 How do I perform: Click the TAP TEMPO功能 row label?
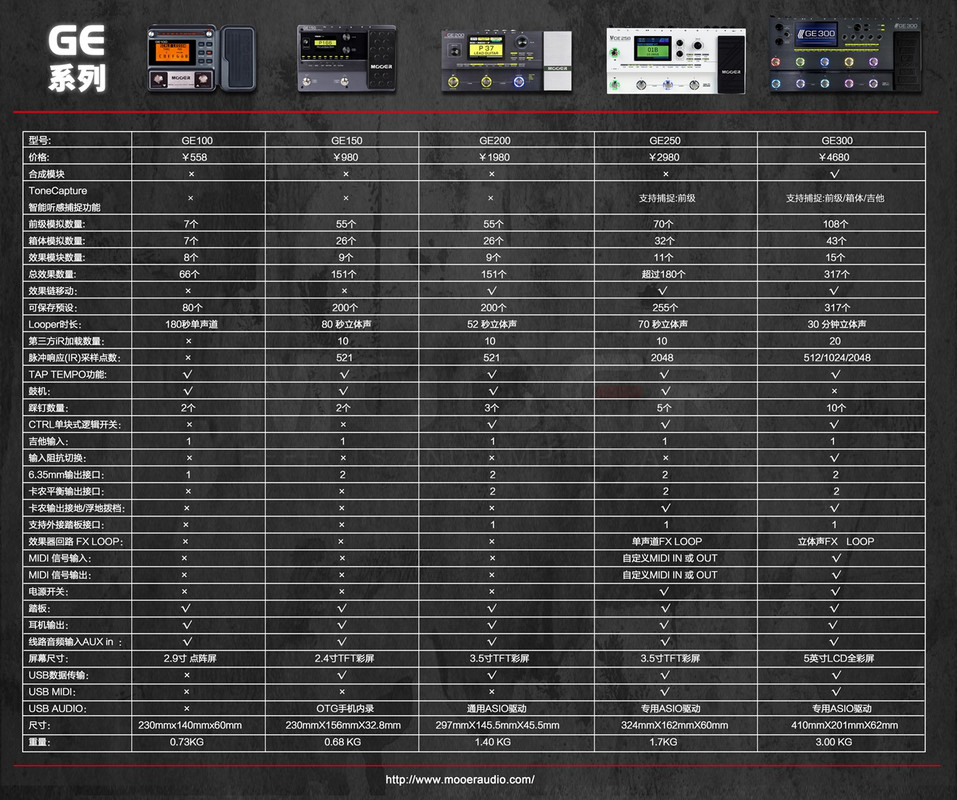[67, 374]
